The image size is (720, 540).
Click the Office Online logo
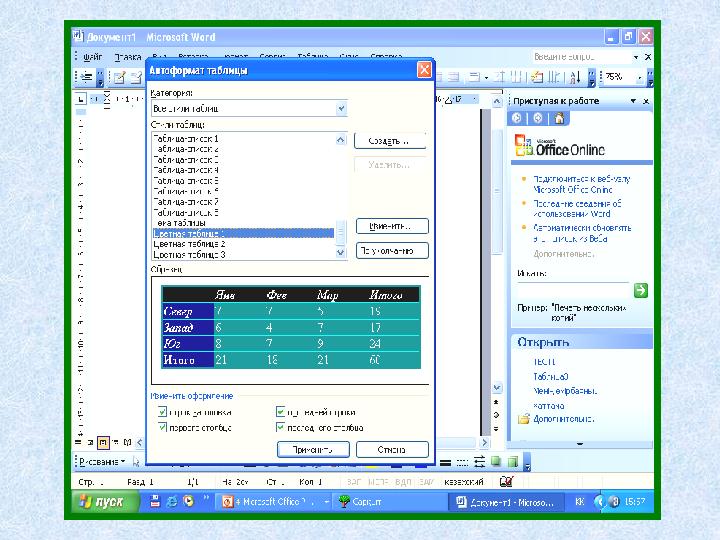(x=560, y=146)
